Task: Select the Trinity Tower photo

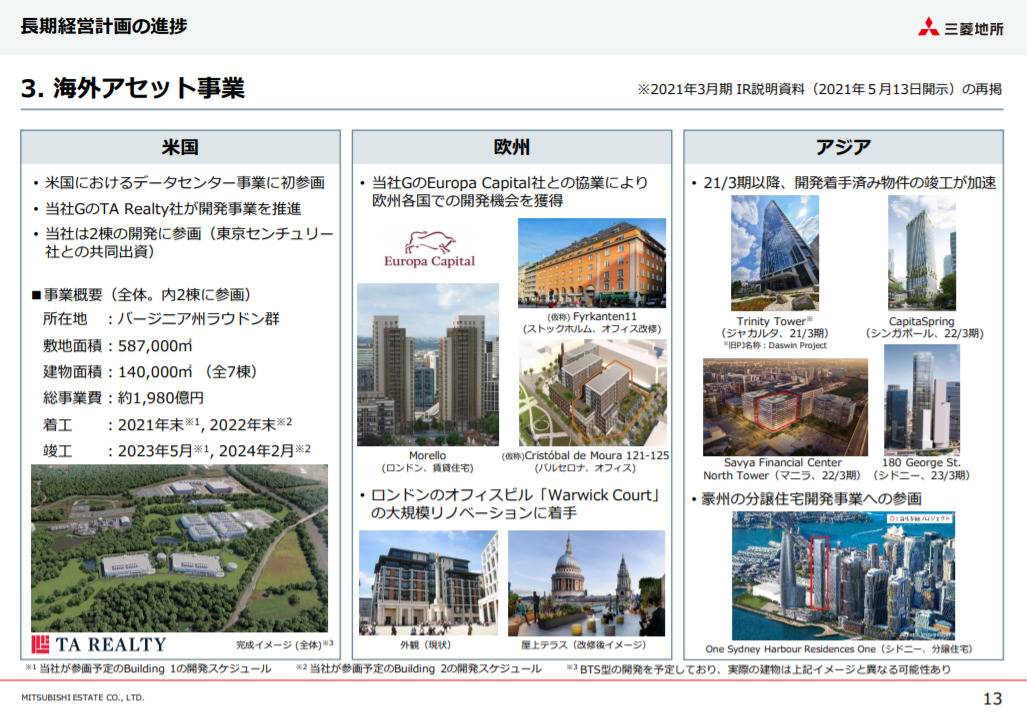Action: click(x=775, y=253)
